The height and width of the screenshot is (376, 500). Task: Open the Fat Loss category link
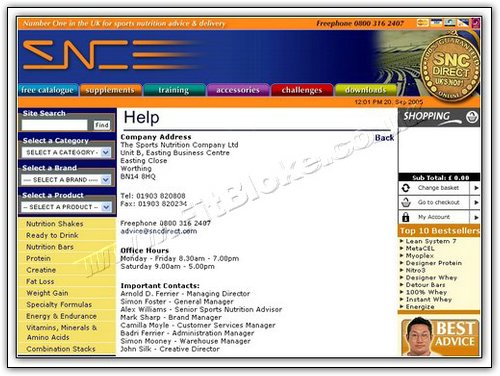(x=40, y=282)
